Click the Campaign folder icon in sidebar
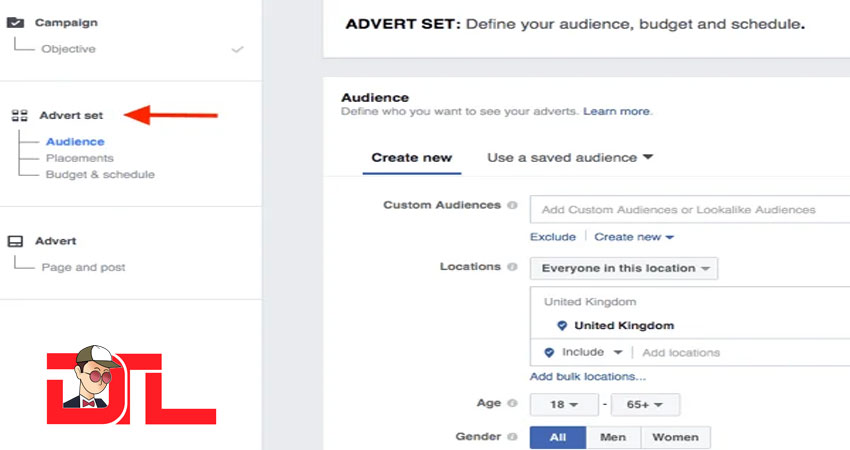The width and height of the screenshot is (850, 450). [16, 22]
